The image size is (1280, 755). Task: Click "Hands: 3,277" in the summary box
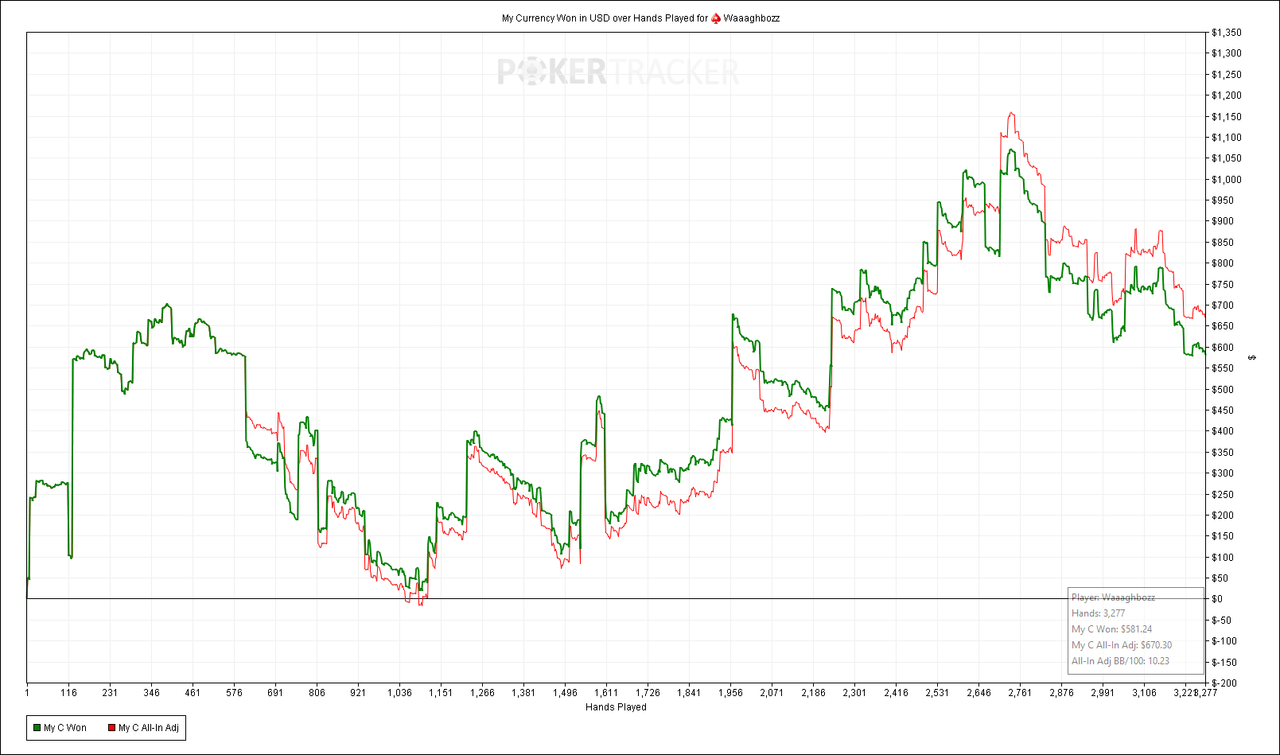pos(1098,613)
